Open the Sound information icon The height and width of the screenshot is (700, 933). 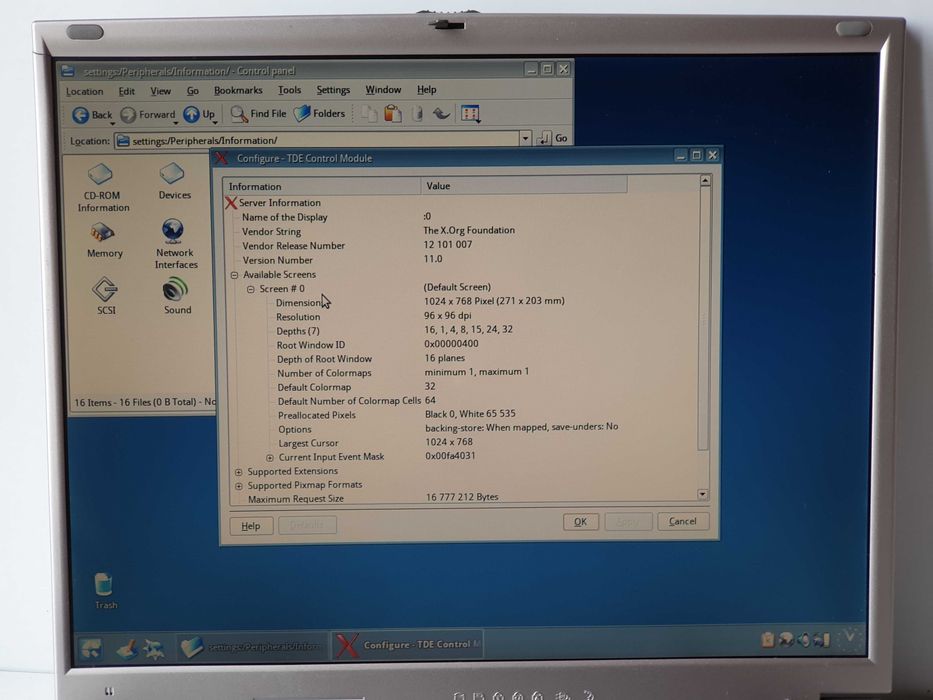[x=177, y=296]
